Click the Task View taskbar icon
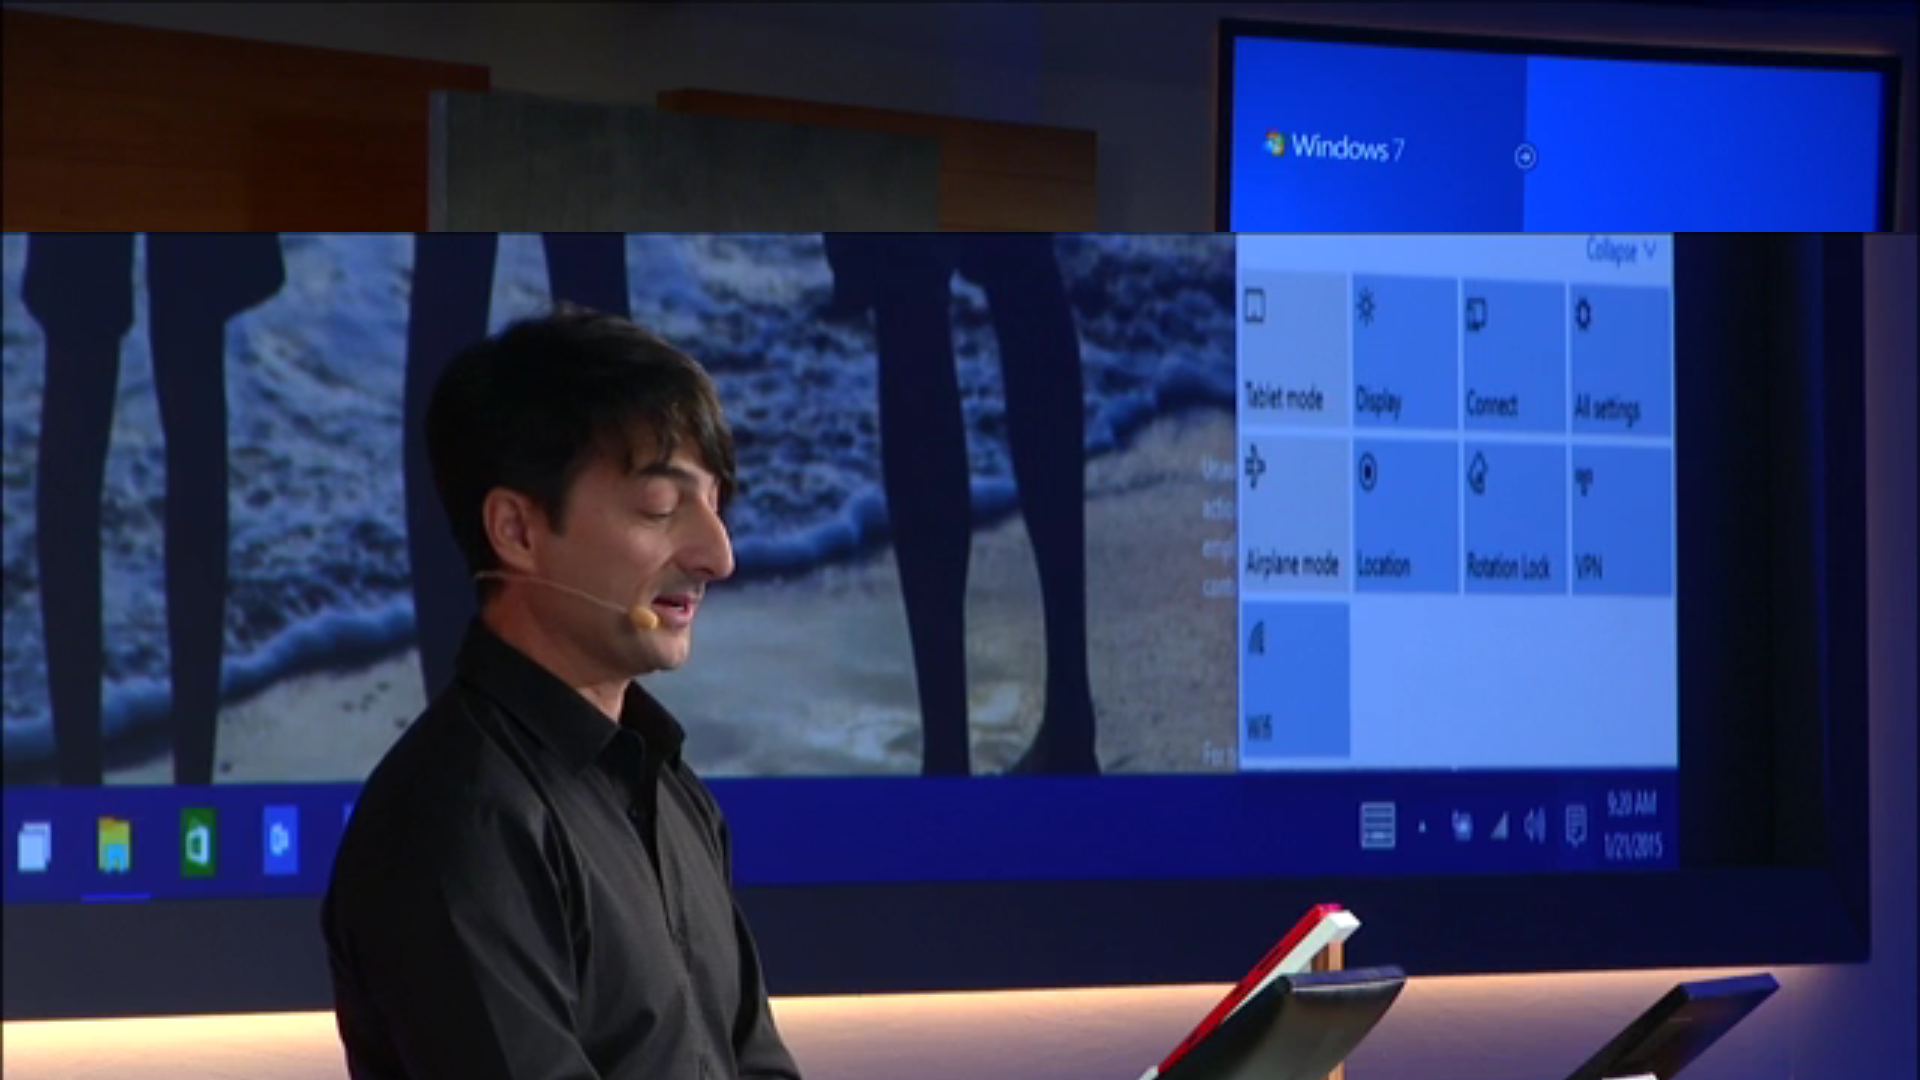 pyautogui.click(x=34, y=846)
